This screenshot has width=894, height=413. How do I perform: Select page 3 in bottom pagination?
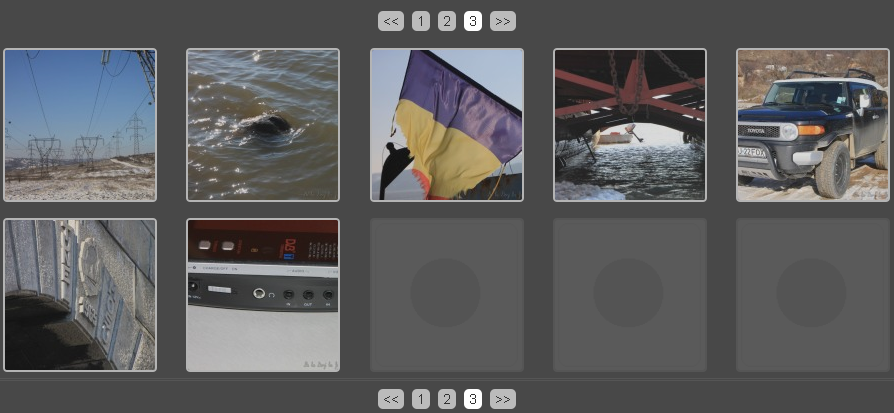(x=473, y=399)
